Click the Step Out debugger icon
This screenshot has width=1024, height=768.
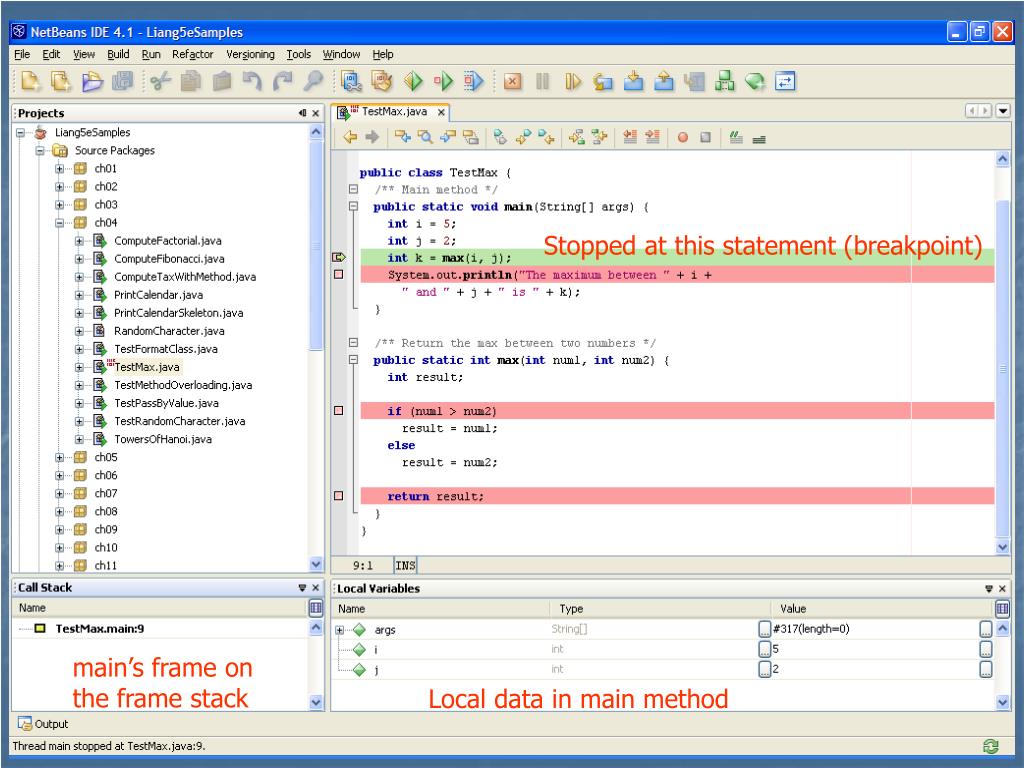664,81
